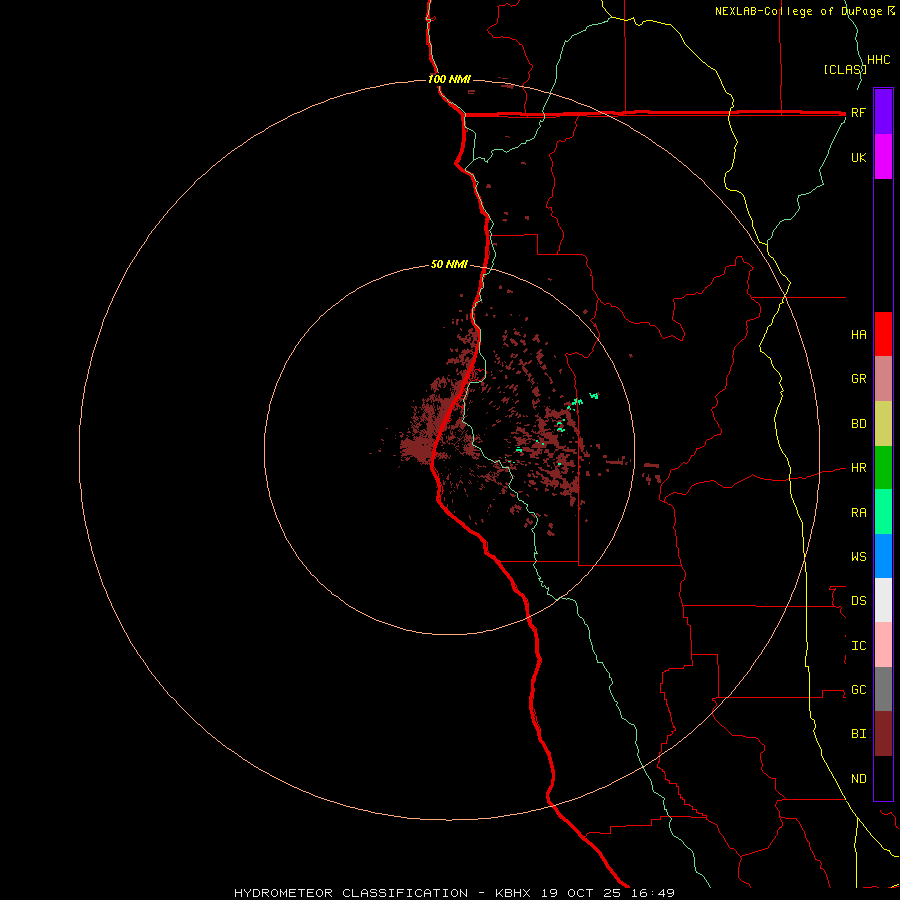Image resolution: width=900 pixels, height=900 pixels.
Task: Click the "RA" legend label
Action: click(858, 513)
